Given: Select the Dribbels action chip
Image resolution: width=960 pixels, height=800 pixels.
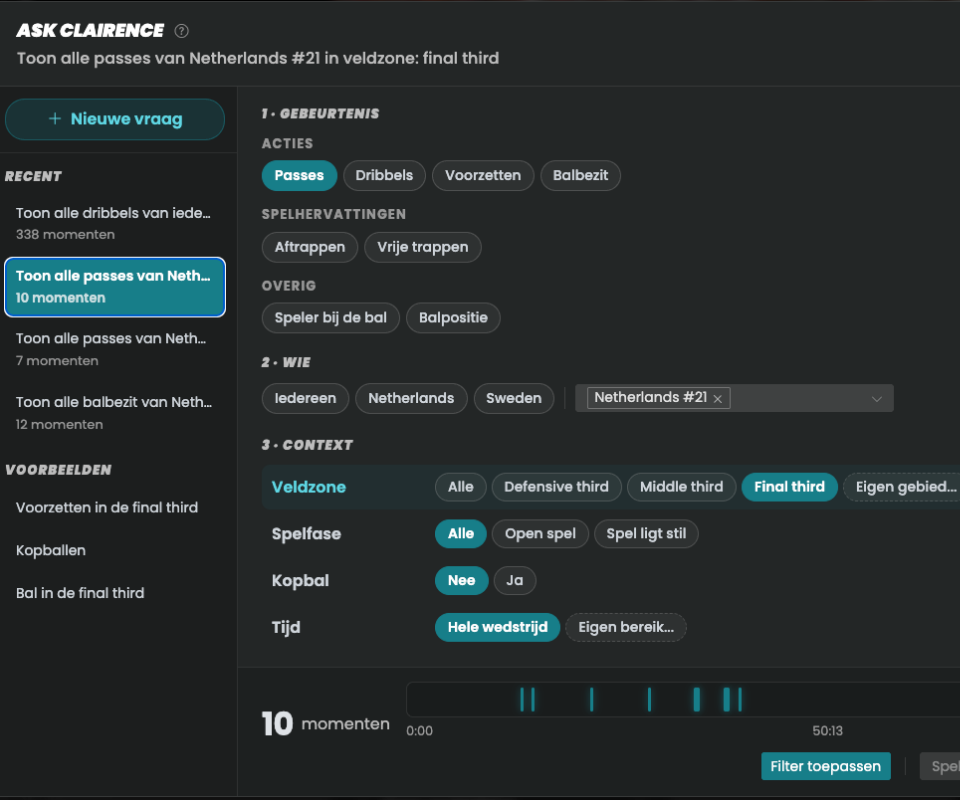Looking at the screenshot, I should pyautogui.click(x=384, y=176).
